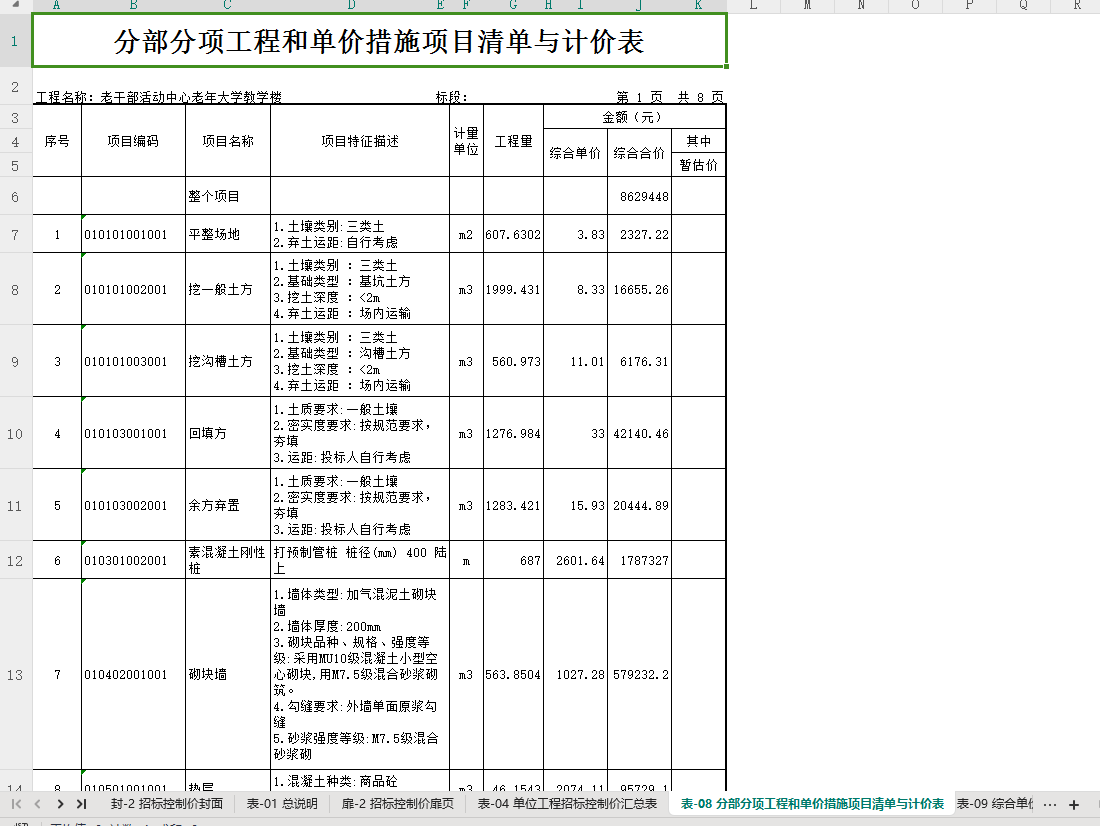Jump to the first sheet tab arrow

17,804
